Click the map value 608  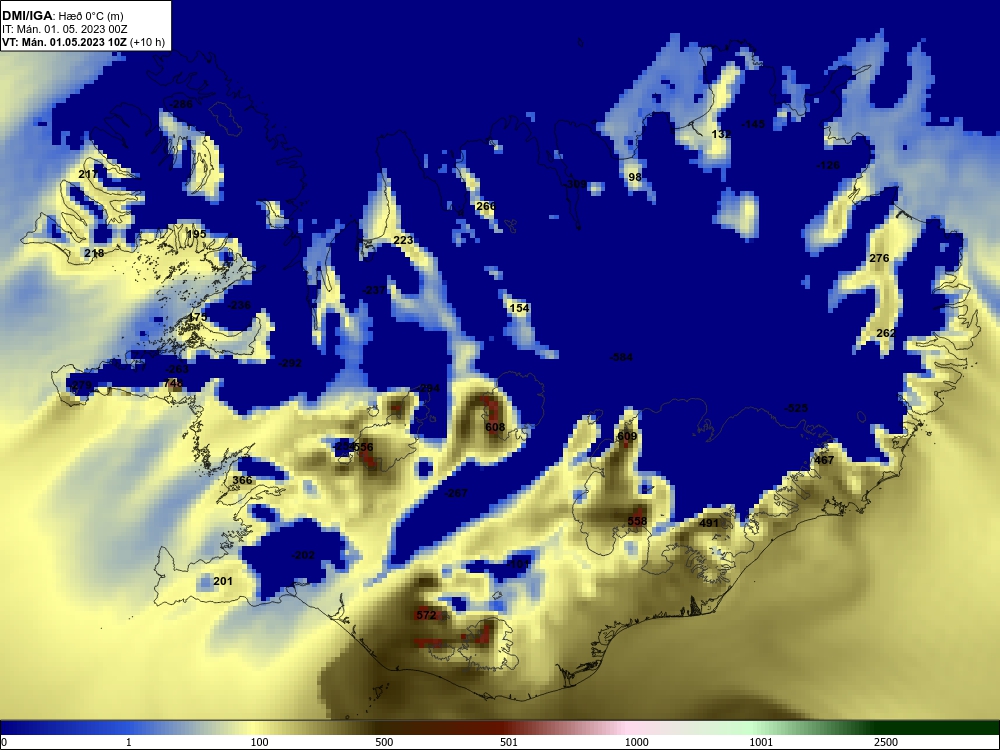pyautogui.click(x=495, y=427)
